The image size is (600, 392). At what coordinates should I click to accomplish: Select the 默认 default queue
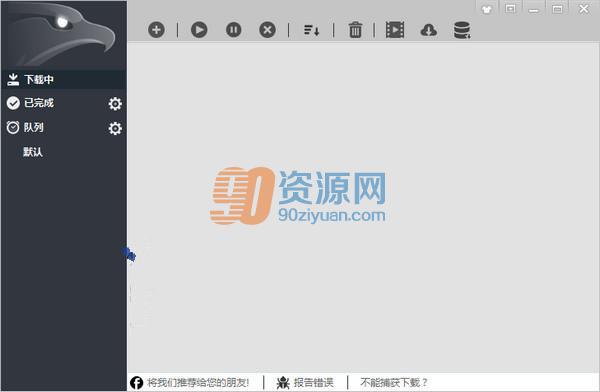tap(33, 152)
